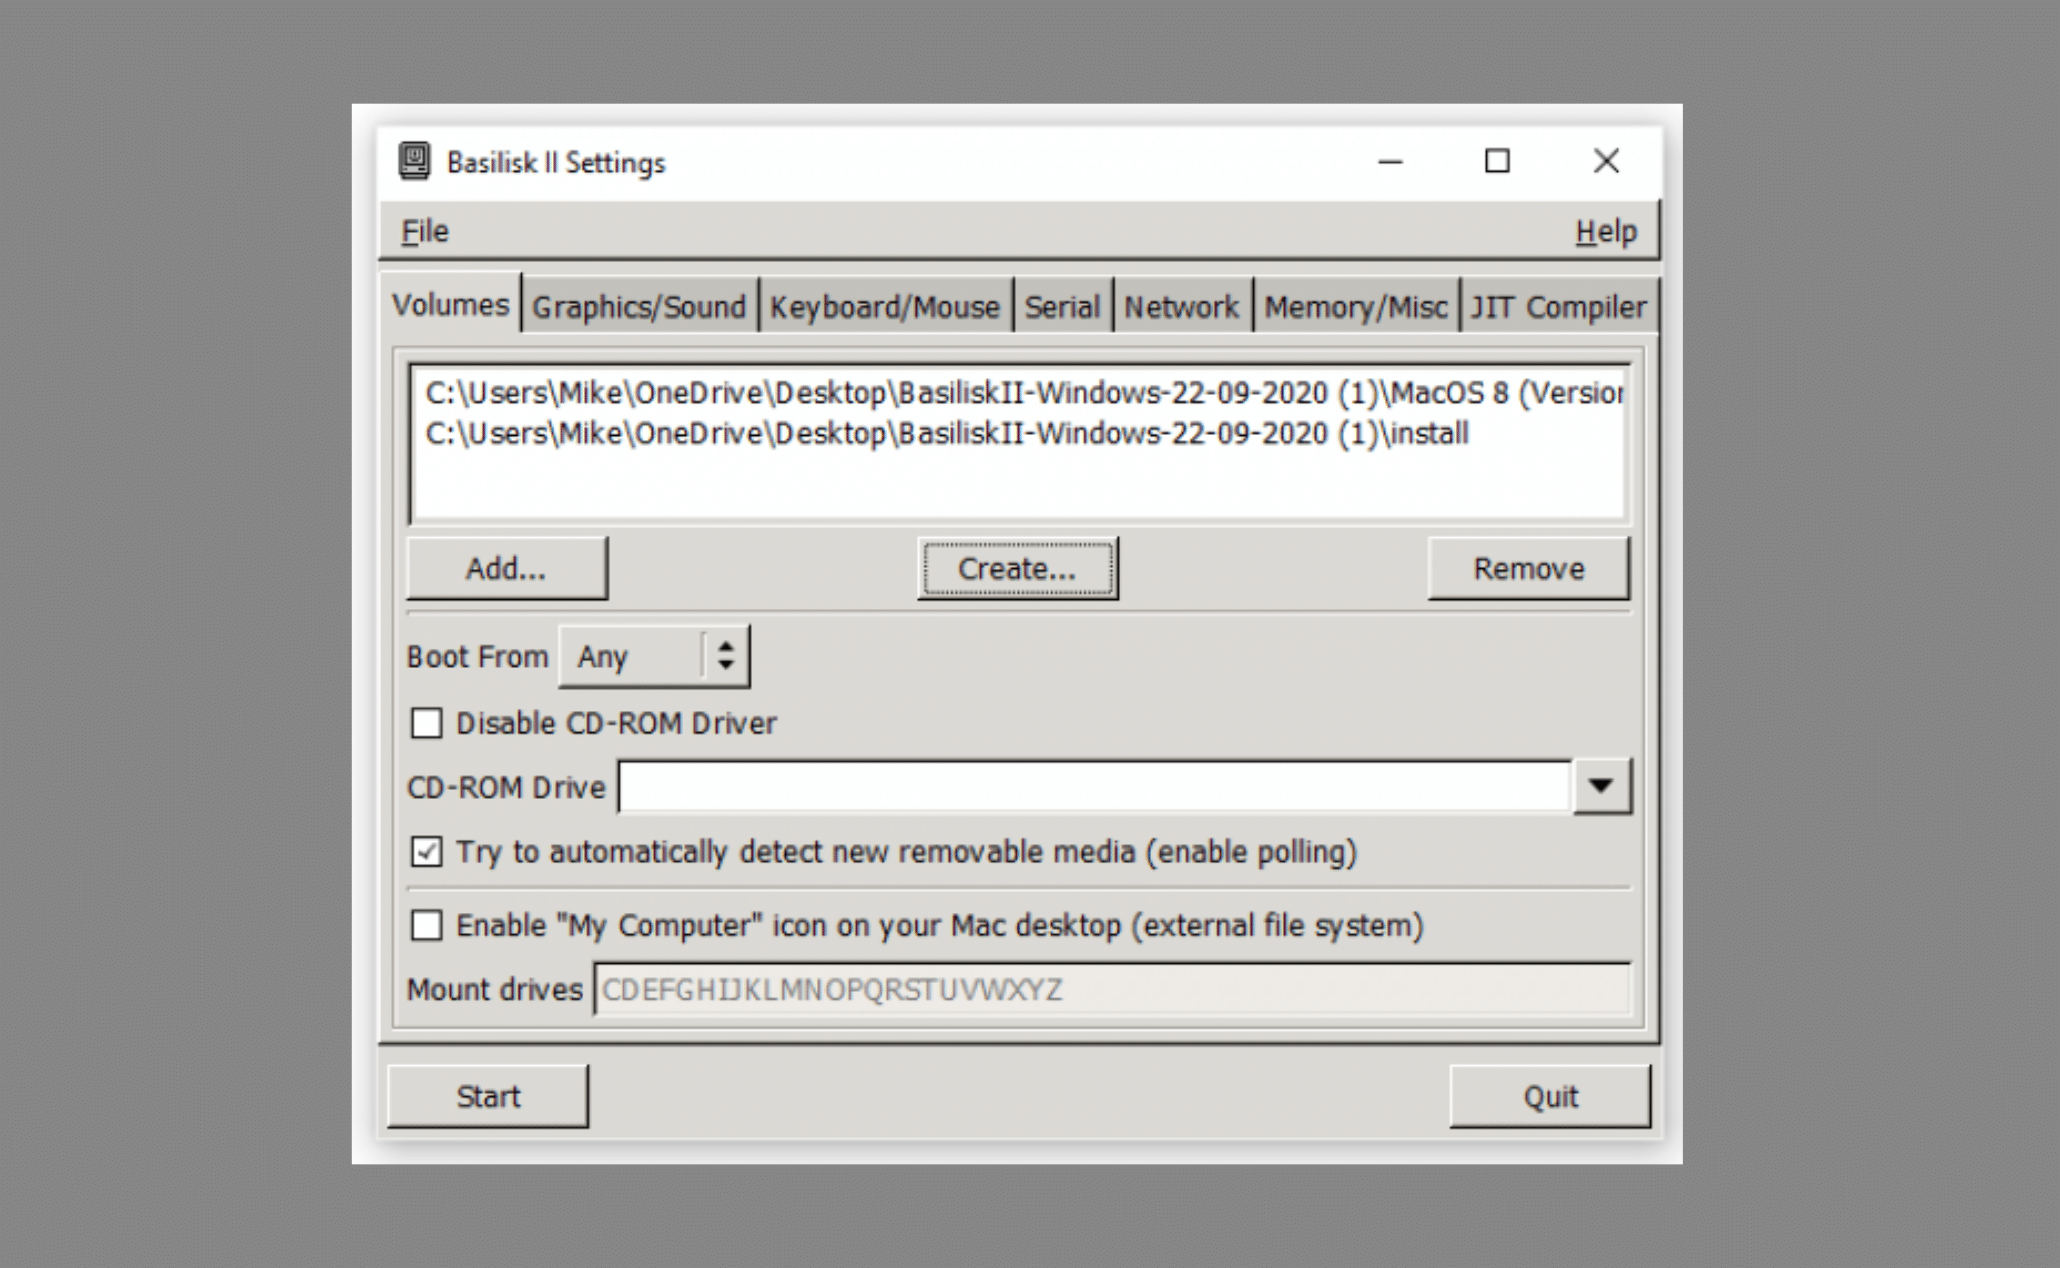Uncheck automatically detect new removable media
Viewport: 2060px width, 1268px height.
(427, 852)
